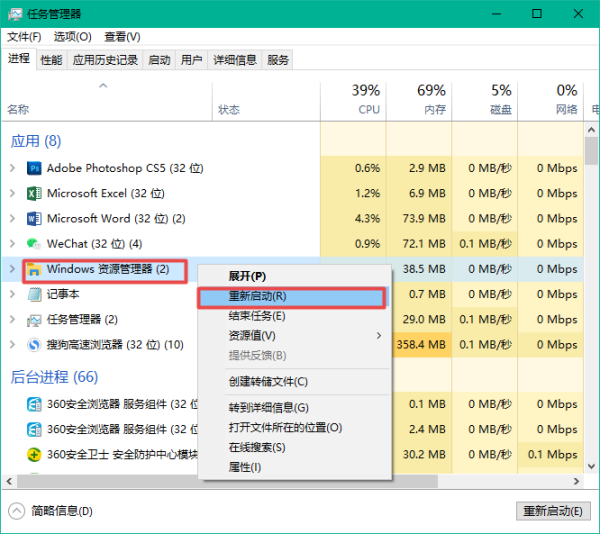This screenshot has height=534, width=600.
Task: Sort by 网络 column header
Action: click(551, 101)
